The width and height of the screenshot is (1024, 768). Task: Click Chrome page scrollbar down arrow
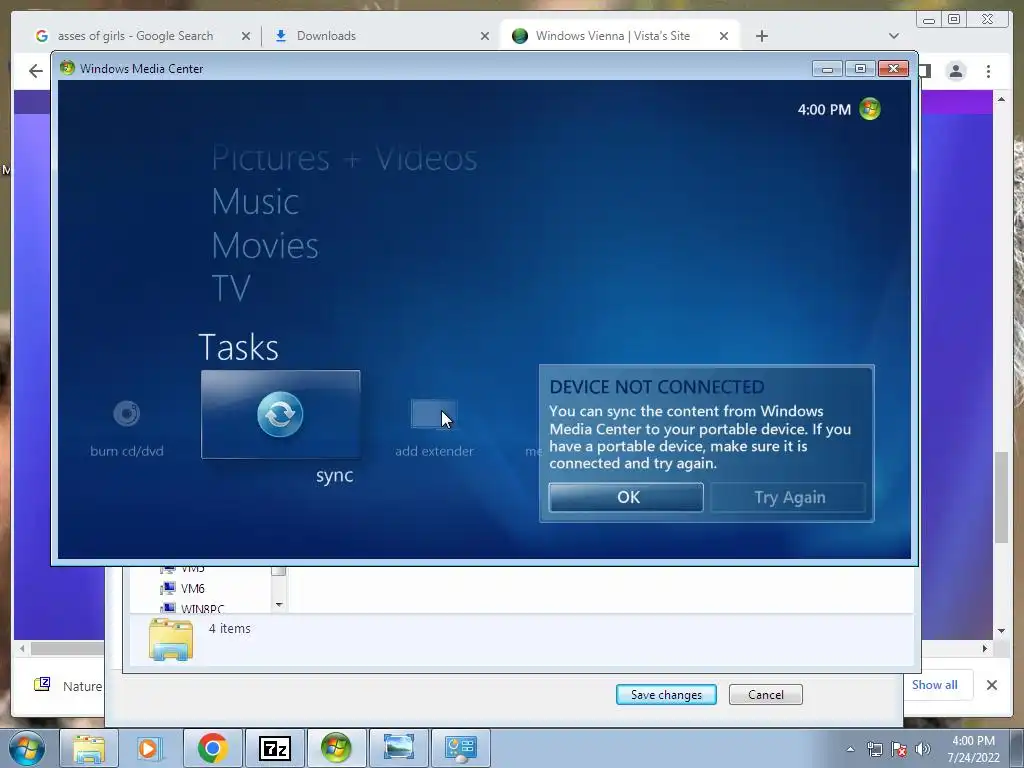coord(1001,631)
